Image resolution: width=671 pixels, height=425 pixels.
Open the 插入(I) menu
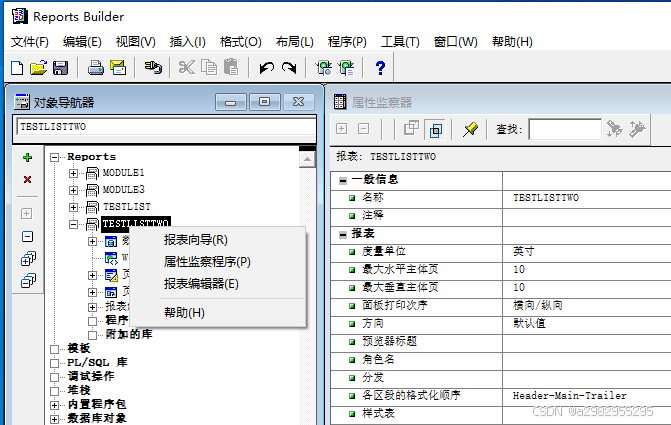pos(187,42)
